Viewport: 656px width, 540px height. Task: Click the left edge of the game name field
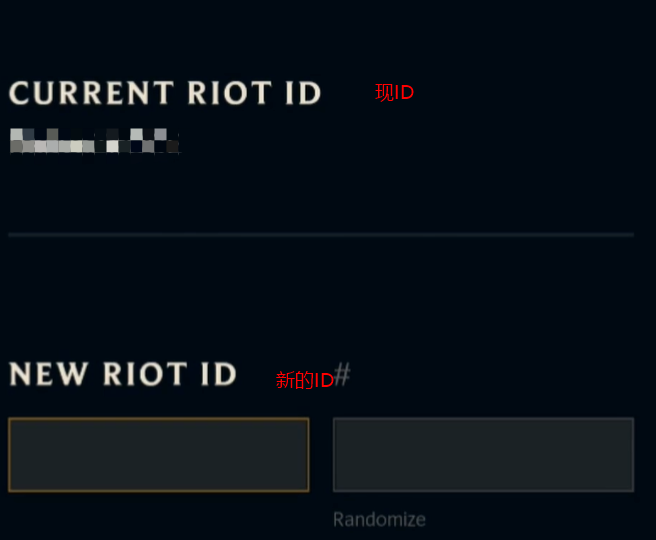pyautogui.click(x=20, y=455)
